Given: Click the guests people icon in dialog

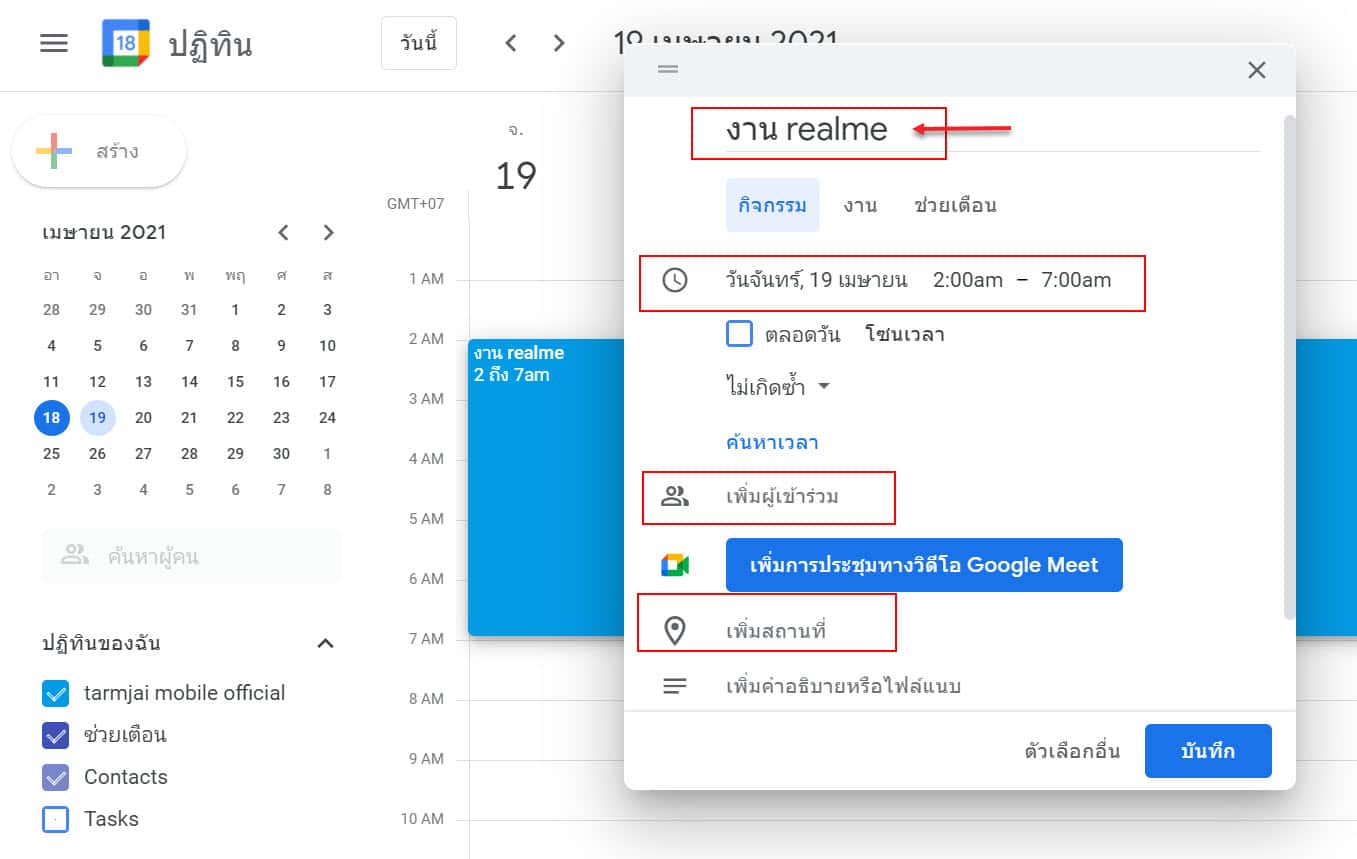Looking at the screenshot, I should pyautogui.click(x=675, y=496).
